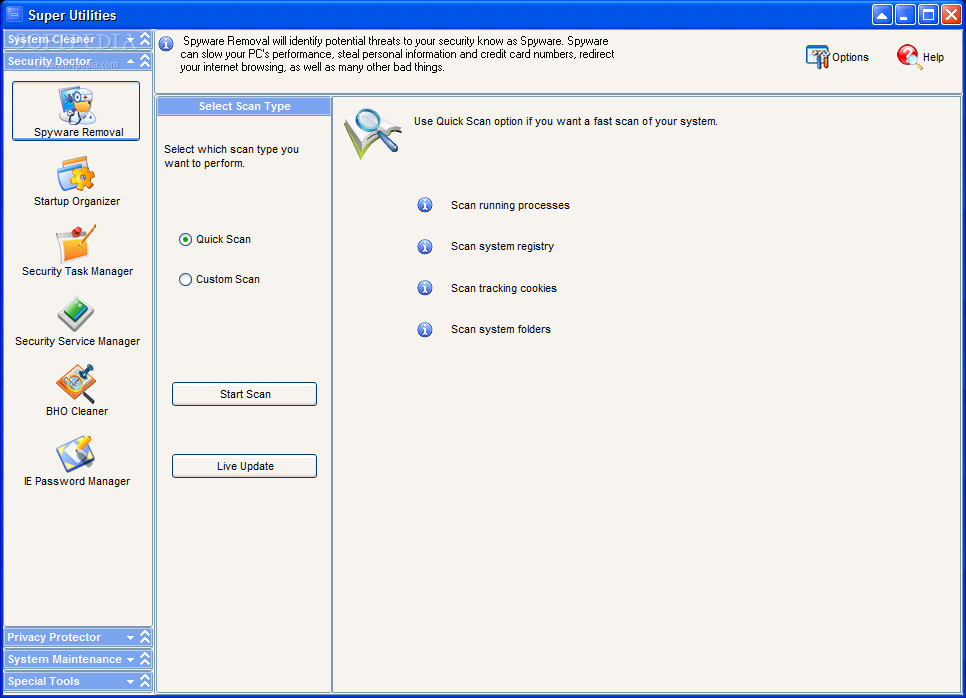Click the Select Scan Type header
Screen dimensions: 966x698
pyautogui.click(x=245, y=106)
